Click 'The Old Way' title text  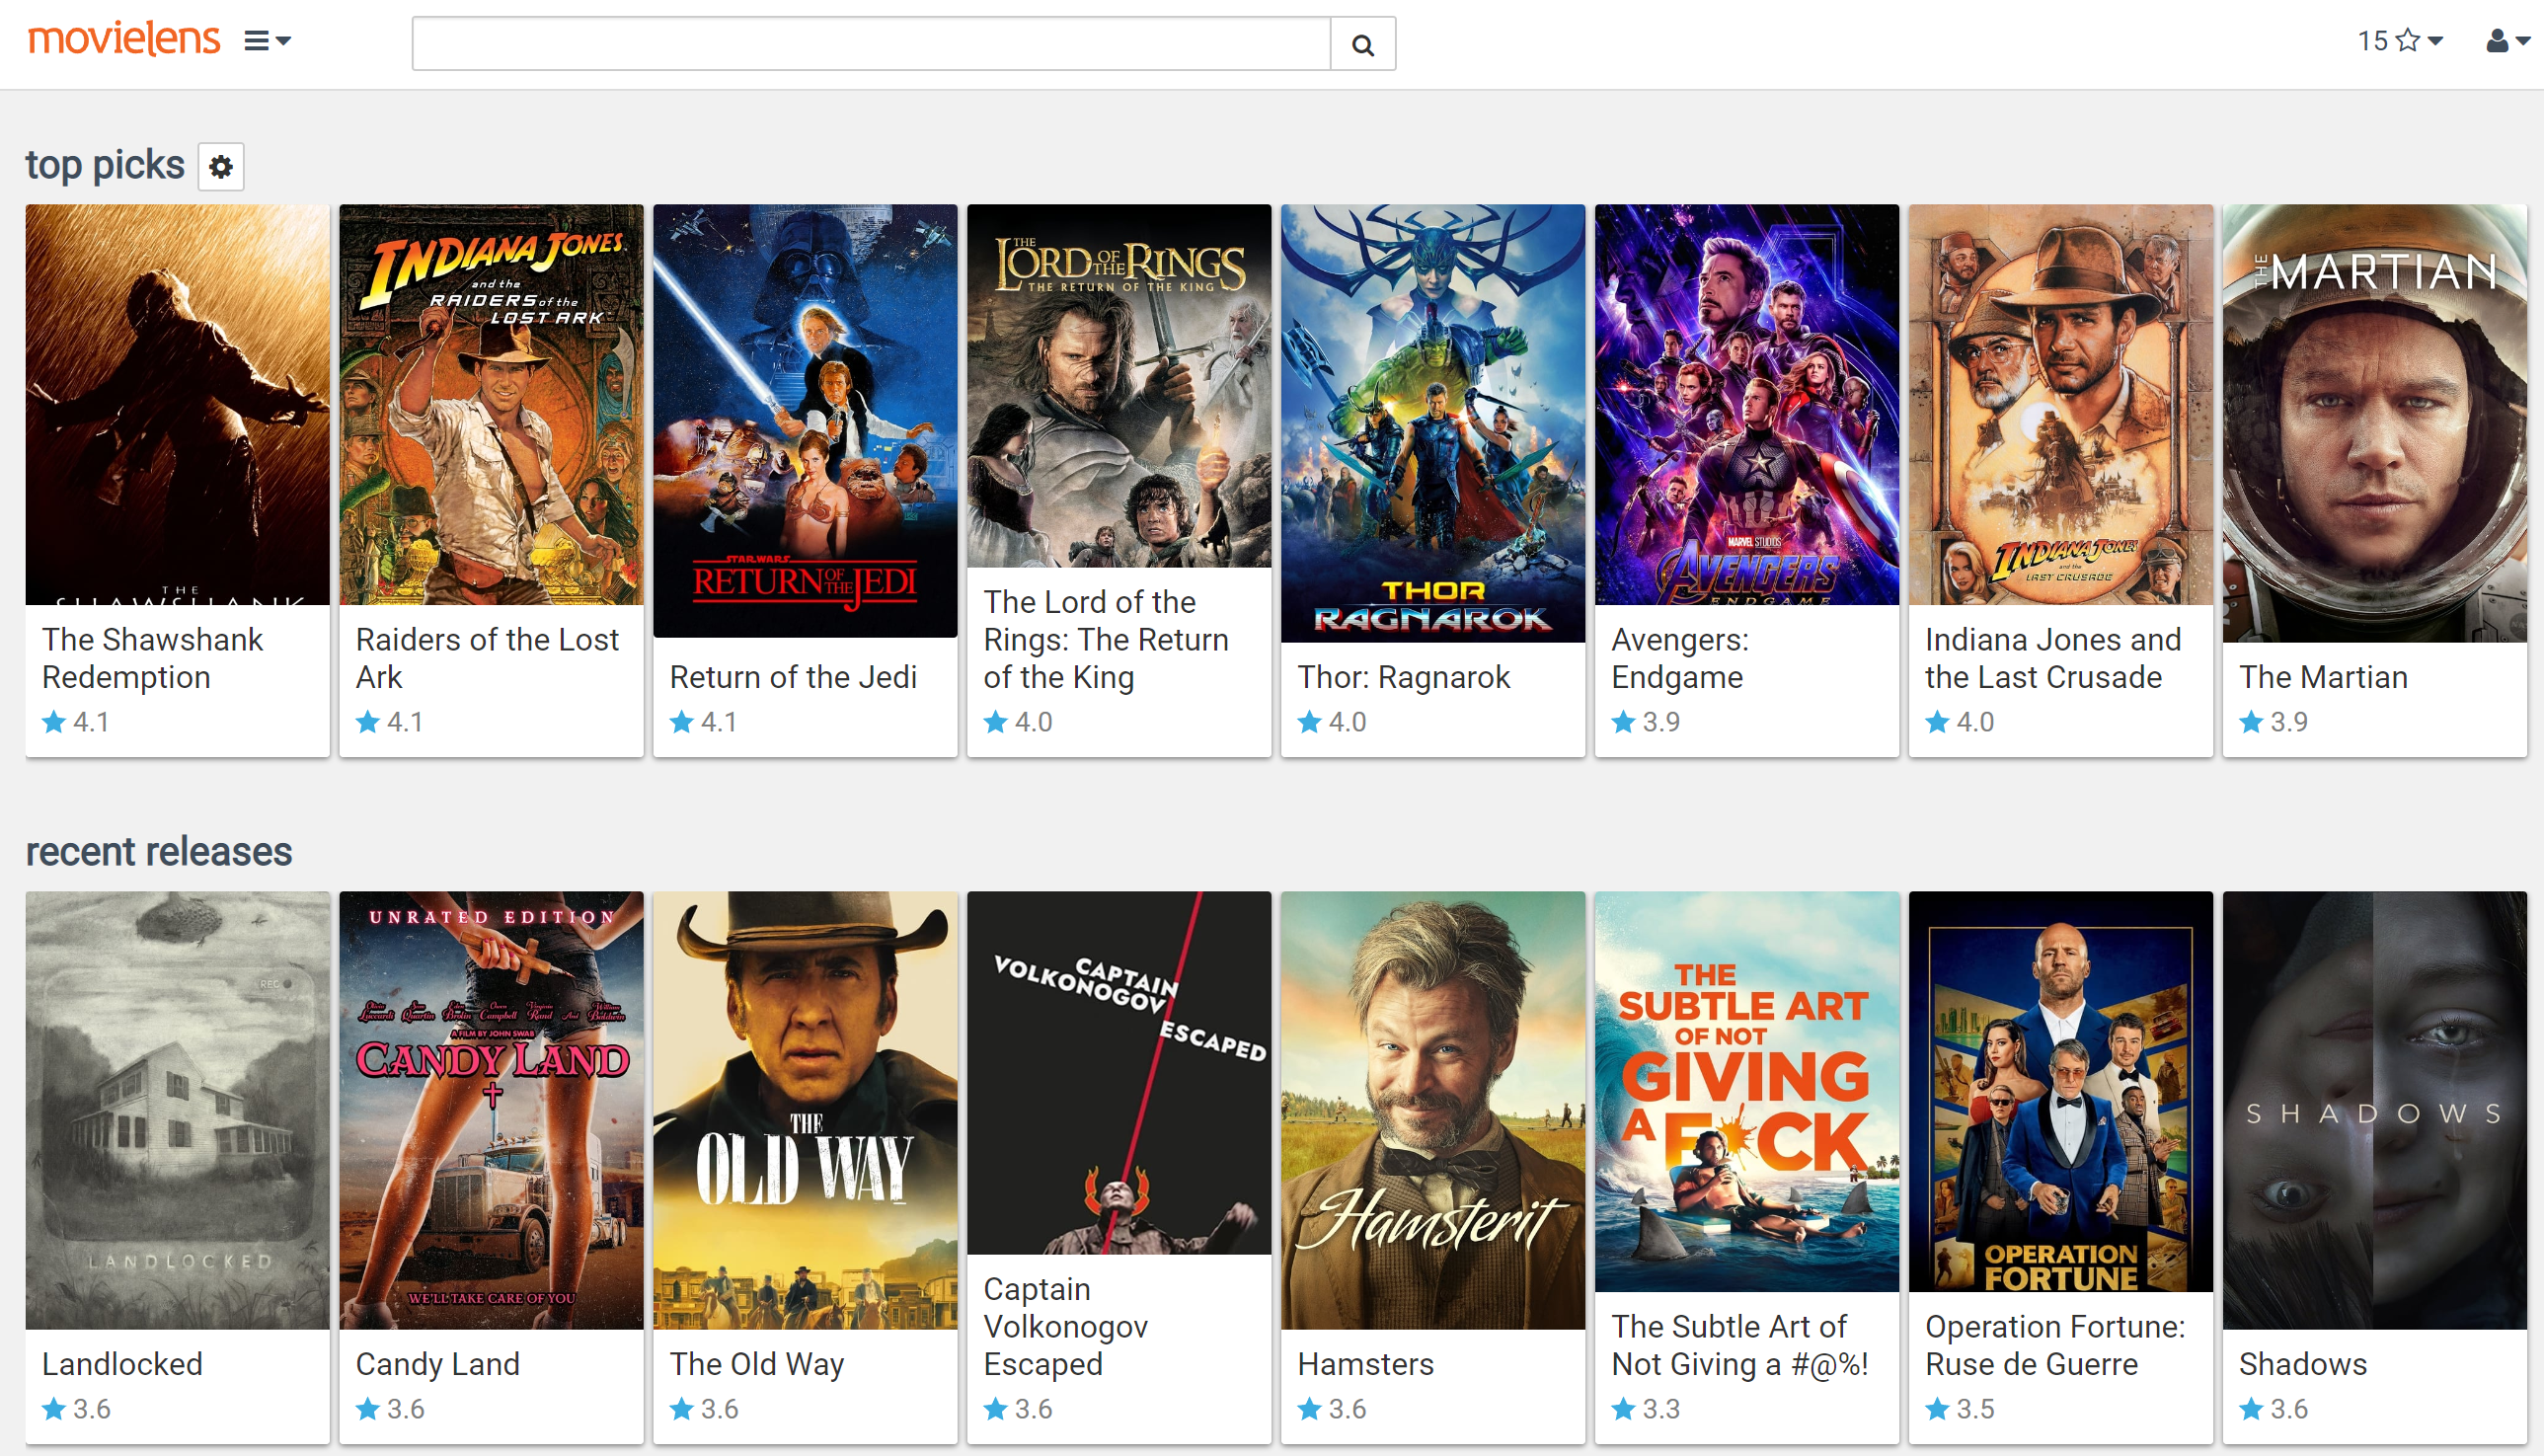[x=758, y=1364]
